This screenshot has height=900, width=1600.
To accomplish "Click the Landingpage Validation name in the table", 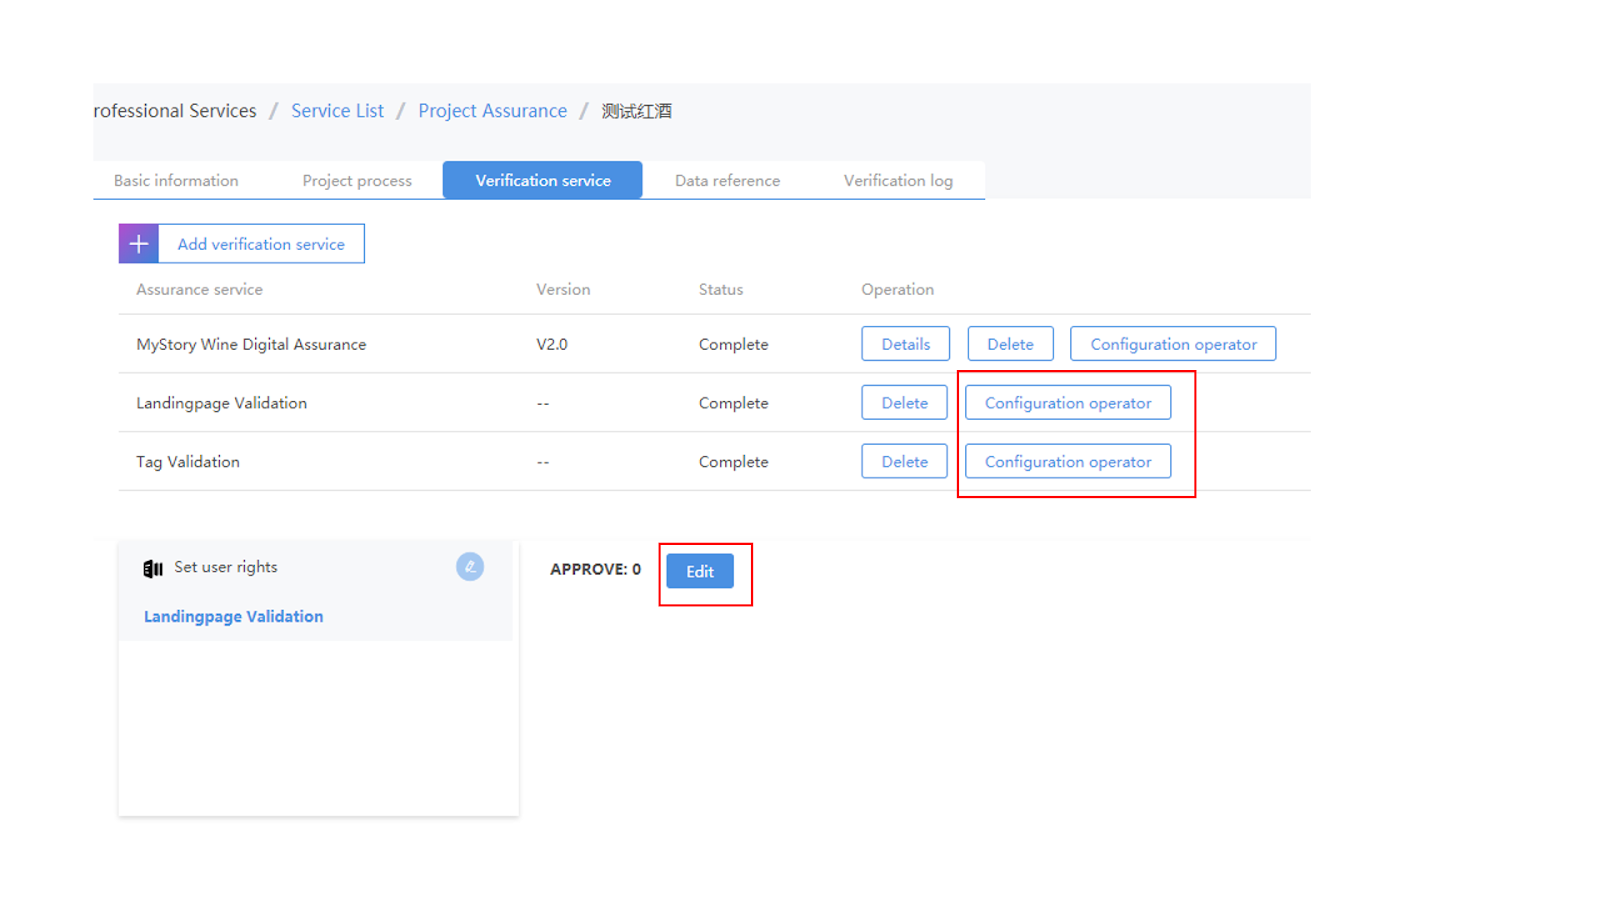I will 221,403.
